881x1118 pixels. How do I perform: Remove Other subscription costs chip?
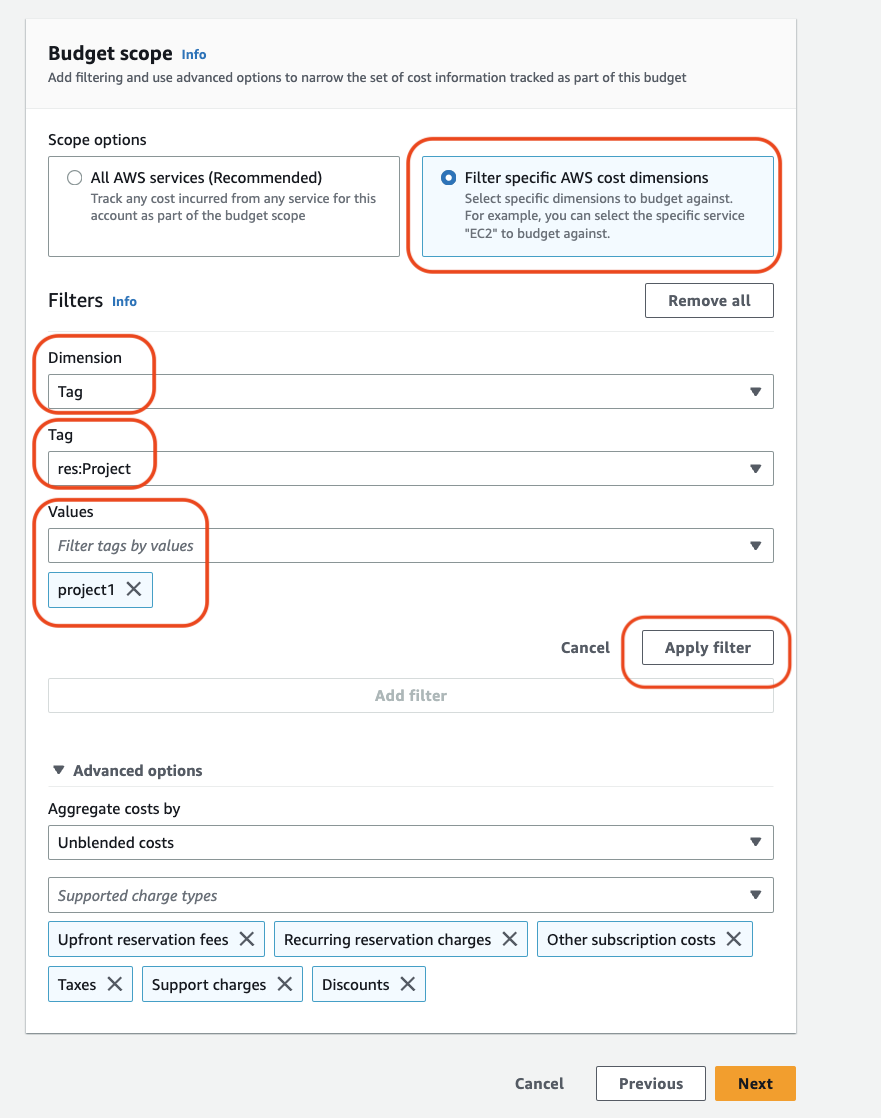733,940
